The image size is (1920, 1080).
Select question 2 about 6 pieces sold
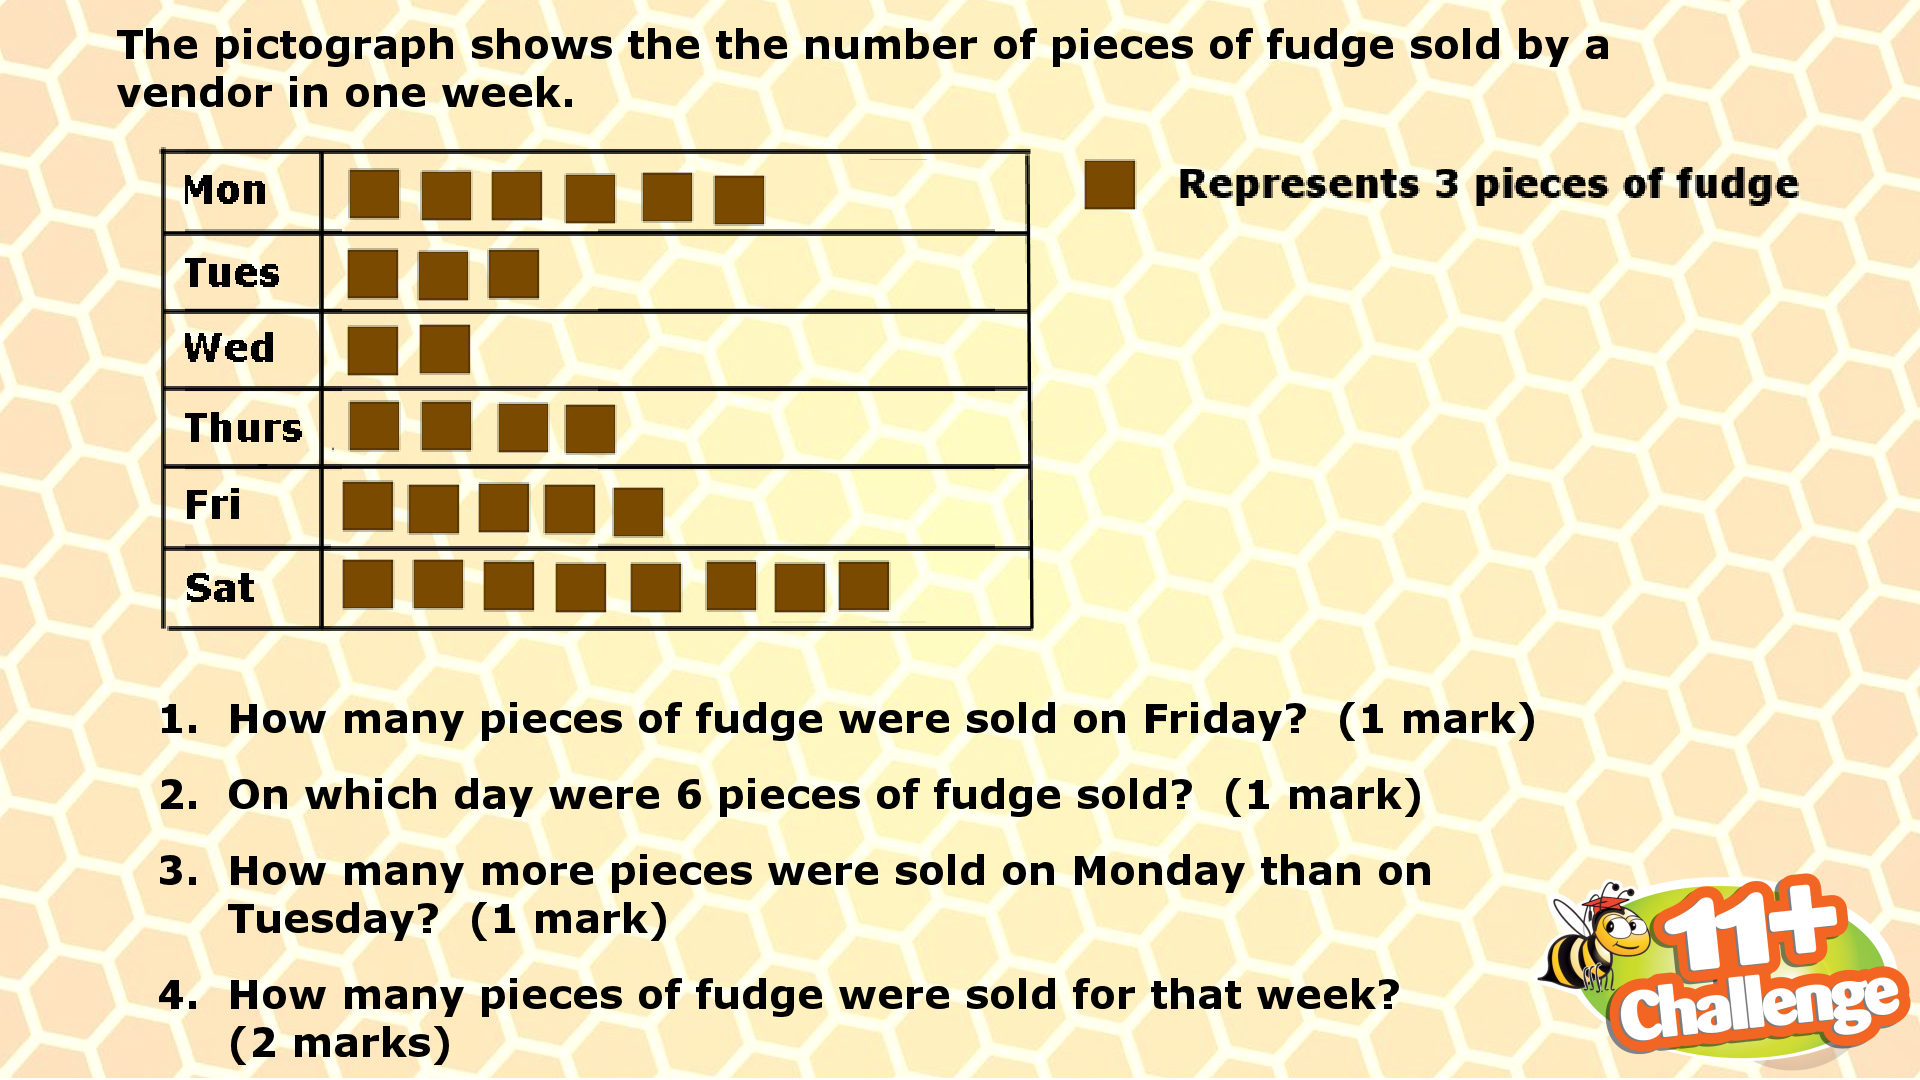click(x=790, y=796)
